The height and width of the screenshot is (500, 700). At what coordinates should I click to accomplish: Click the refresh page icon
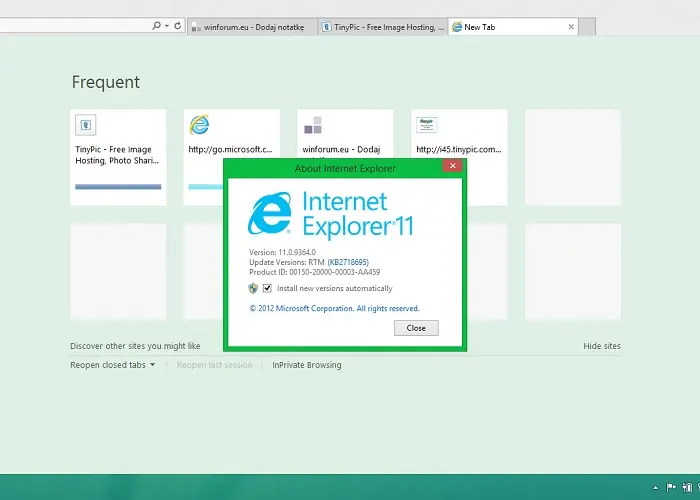click(178, 26)
